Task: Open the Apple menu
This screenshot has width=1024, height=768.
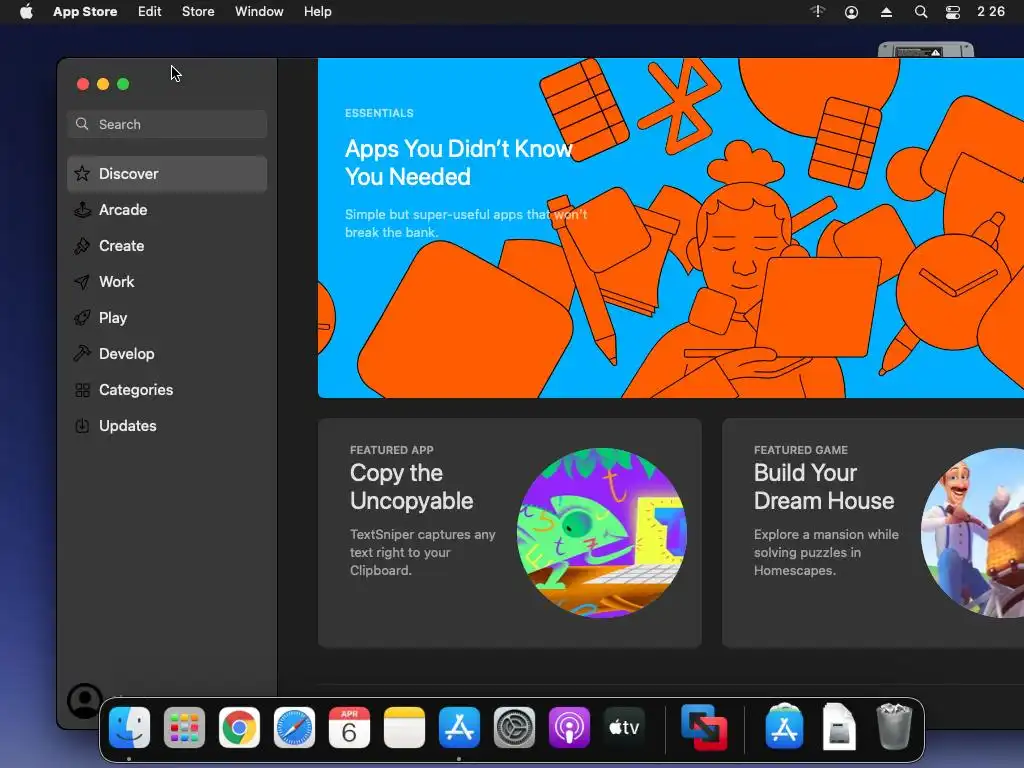Action: 26,12
